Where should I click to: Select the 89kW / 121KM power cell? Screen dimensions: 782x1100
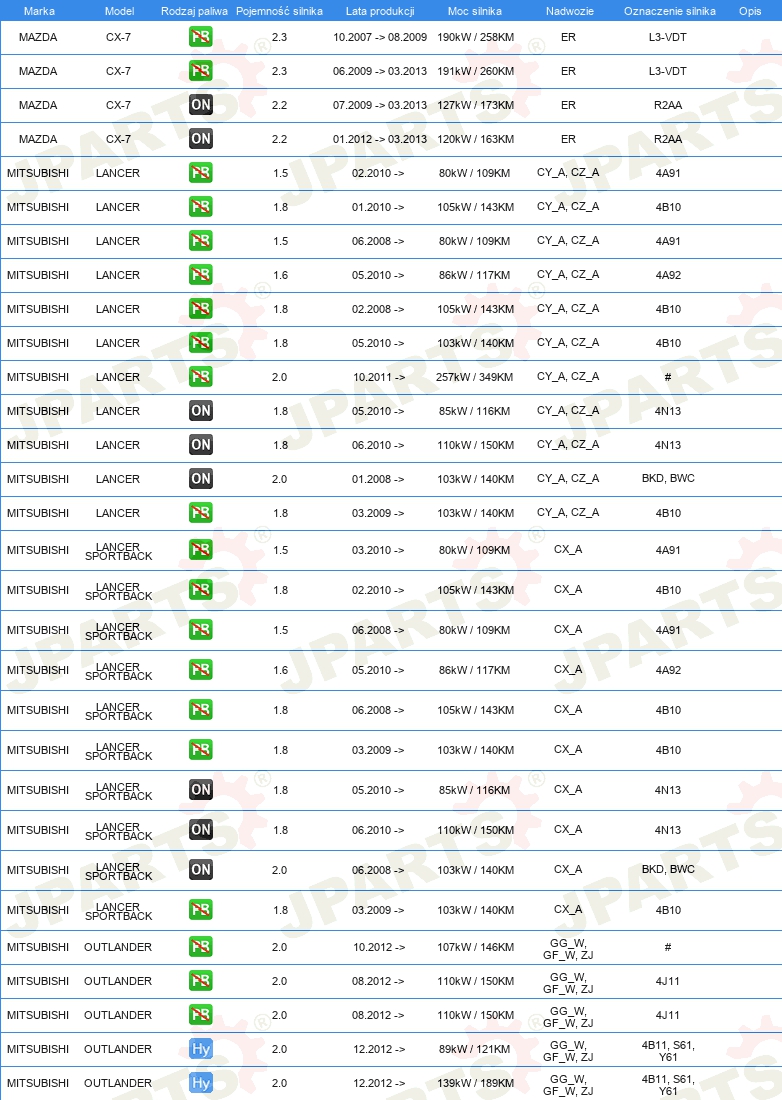475,1049
